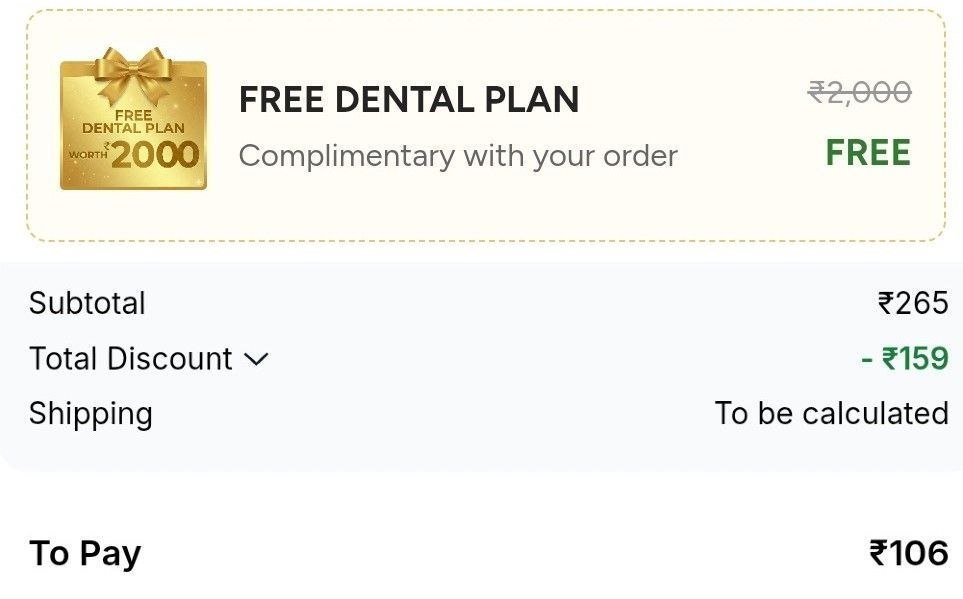
Task: Select the To Pay label
Action: tap(85, 552)
